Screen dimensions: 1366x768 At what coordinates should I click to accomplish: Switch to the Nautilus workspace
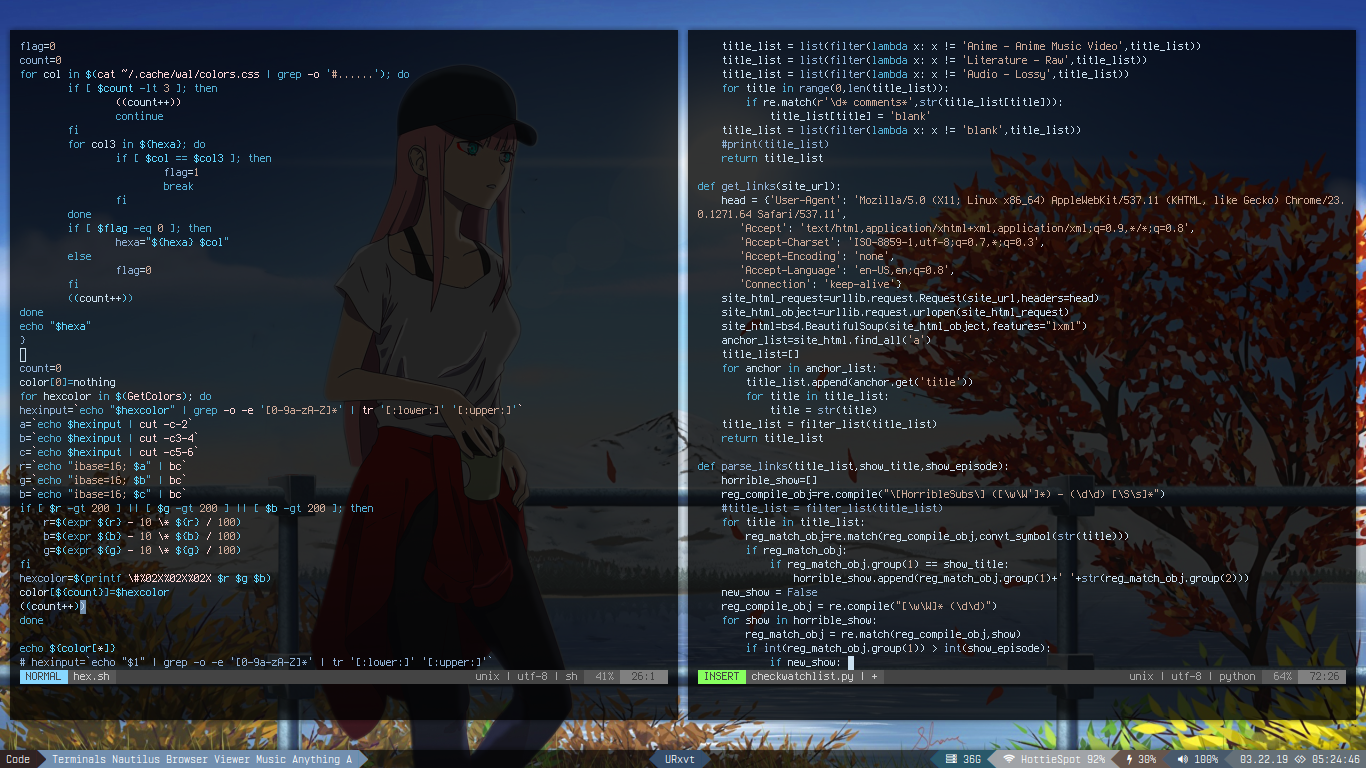137,759
